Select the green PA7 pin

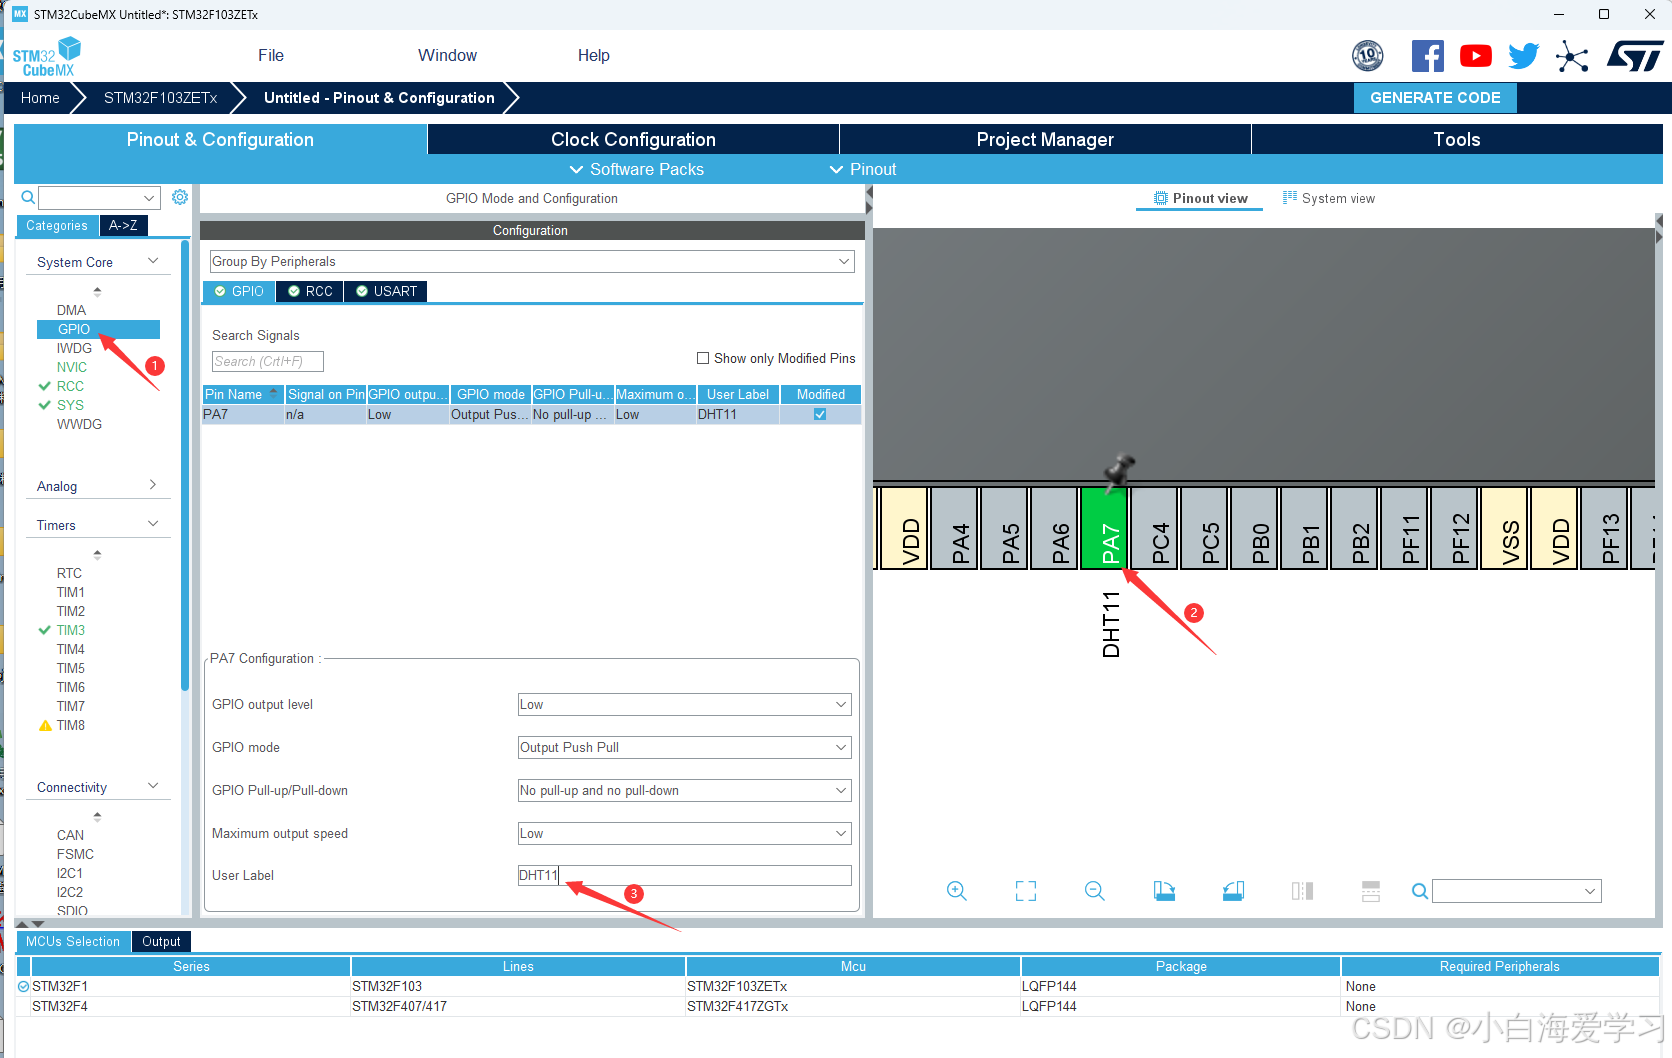click(1104, 528)
